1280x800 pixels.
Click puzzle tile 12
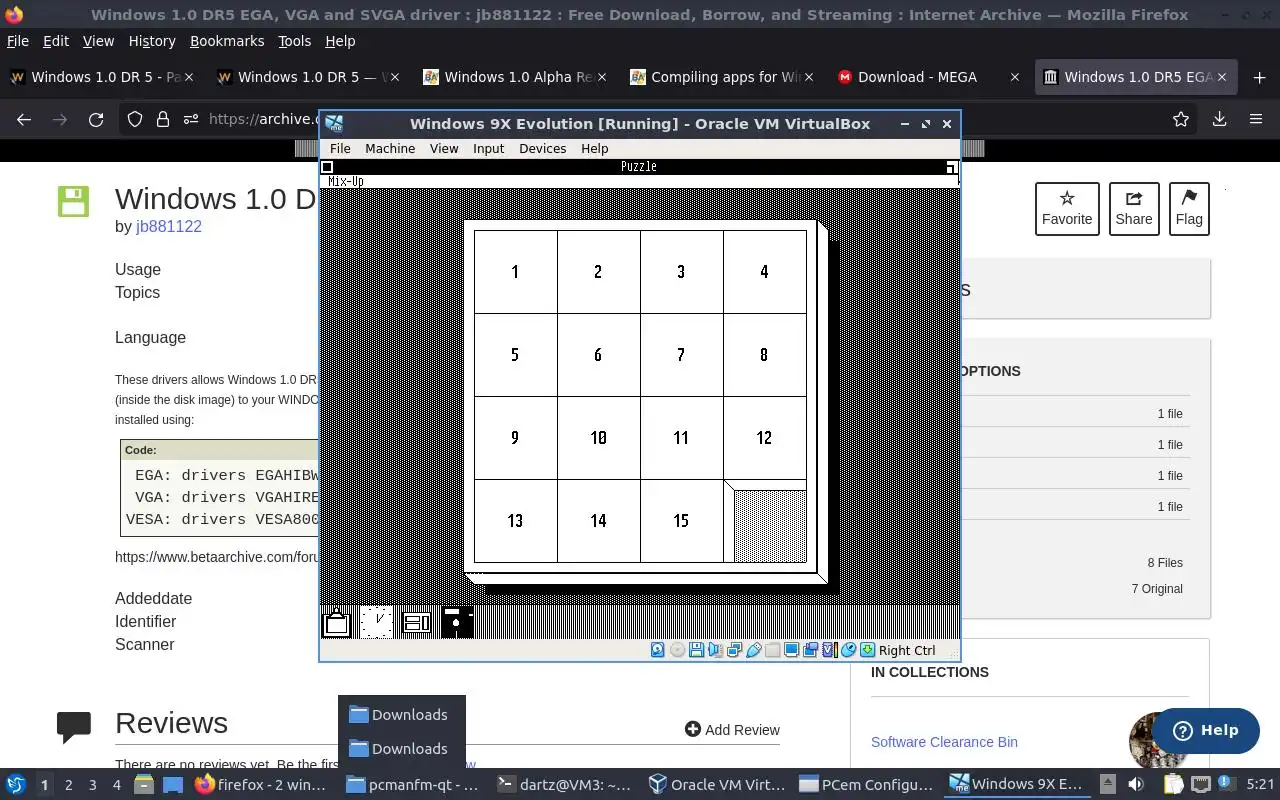click(x=764, y=438)
